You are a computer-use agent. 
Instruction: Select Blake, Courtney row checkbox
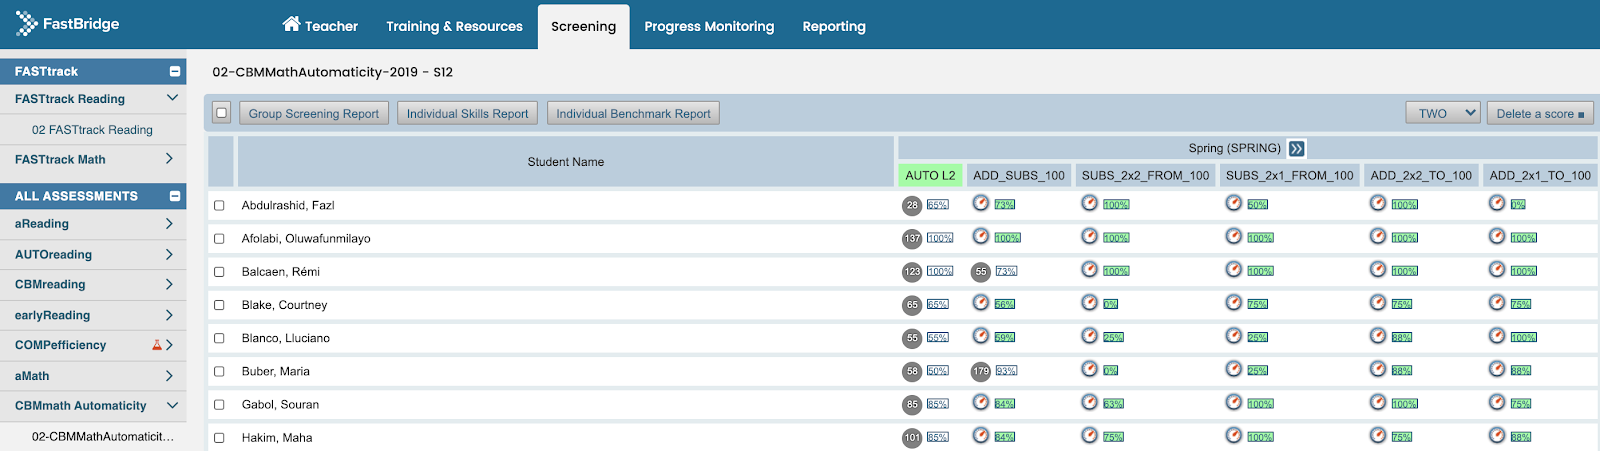pyautogui.click(x=219, y=305)
